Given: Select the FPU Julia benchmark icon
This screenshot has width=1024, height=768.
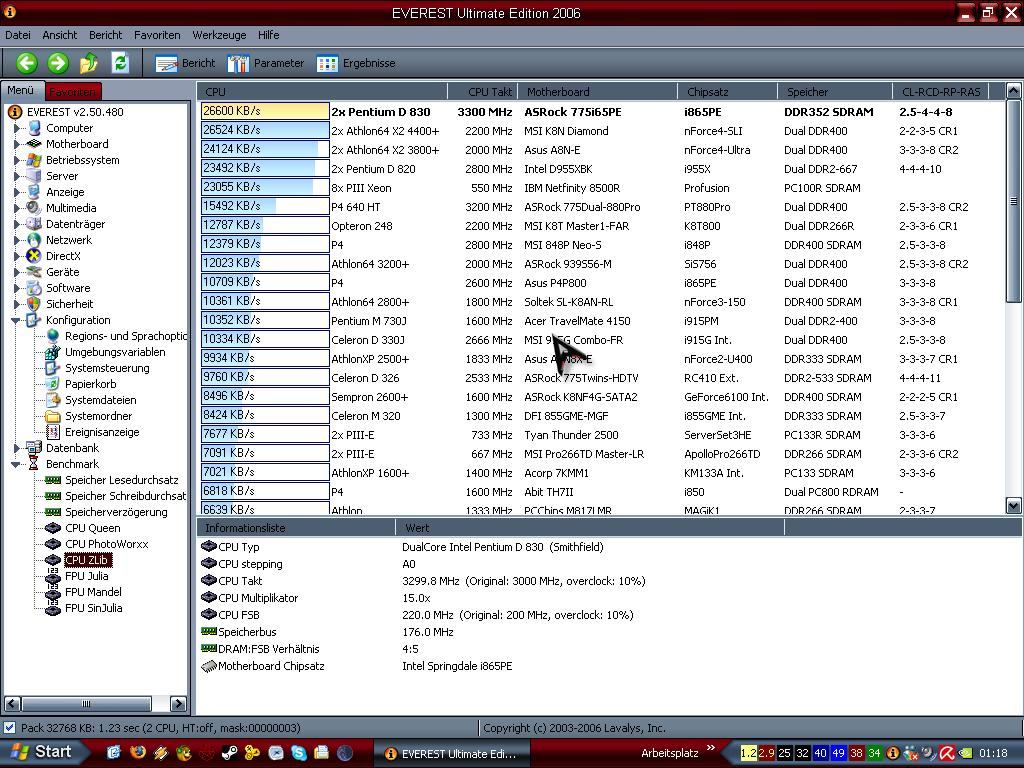Looking at the screenshot, I should tap(53, 576).
